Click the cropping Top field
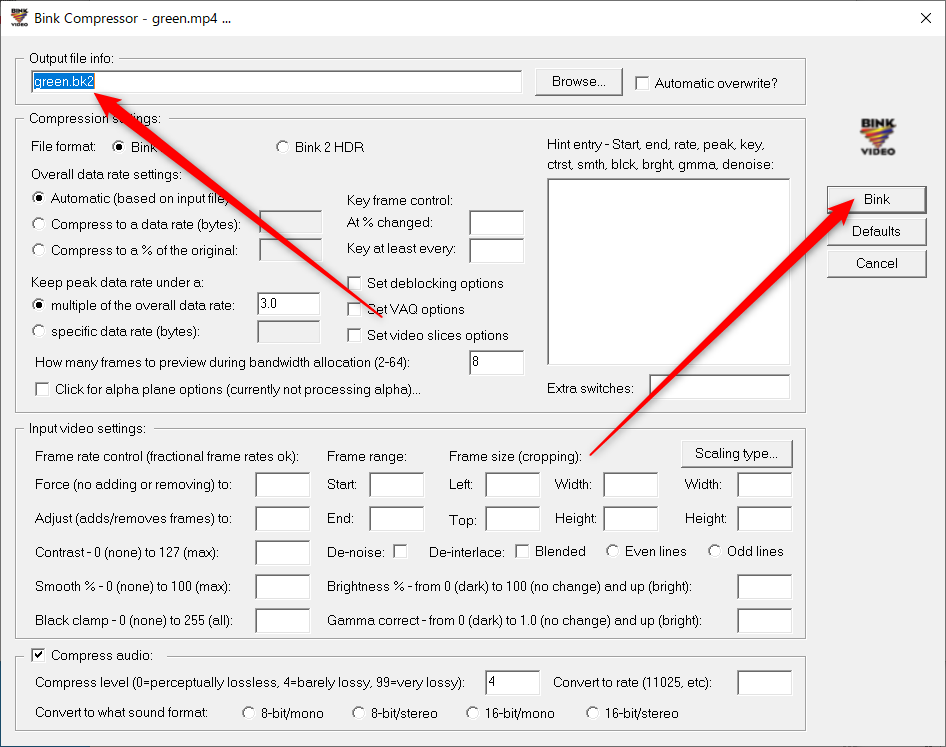 513,518
